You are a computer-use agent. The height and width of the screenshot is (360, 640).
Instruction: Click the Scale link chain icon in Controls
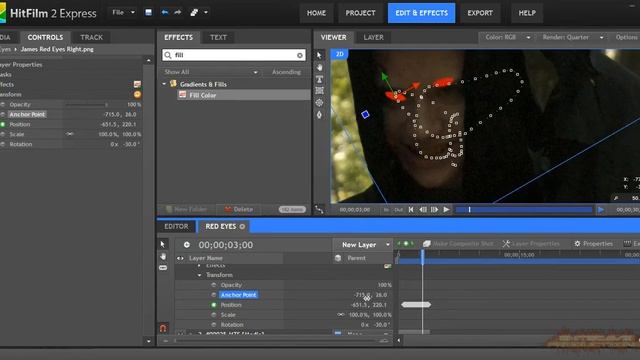pos(70,134)
